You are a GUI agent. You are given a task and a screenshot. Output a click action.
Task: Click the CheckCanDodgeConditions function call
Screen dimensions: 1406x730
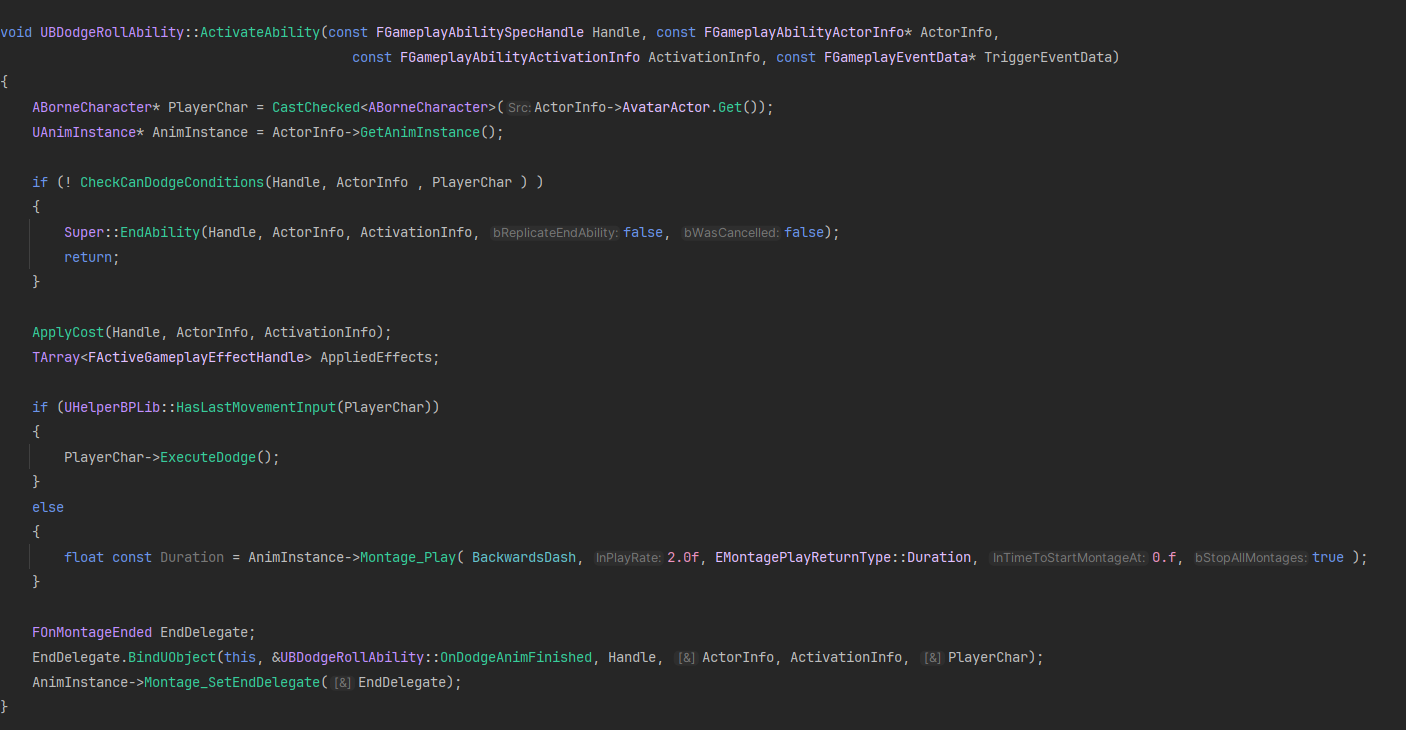click(172, 182)
